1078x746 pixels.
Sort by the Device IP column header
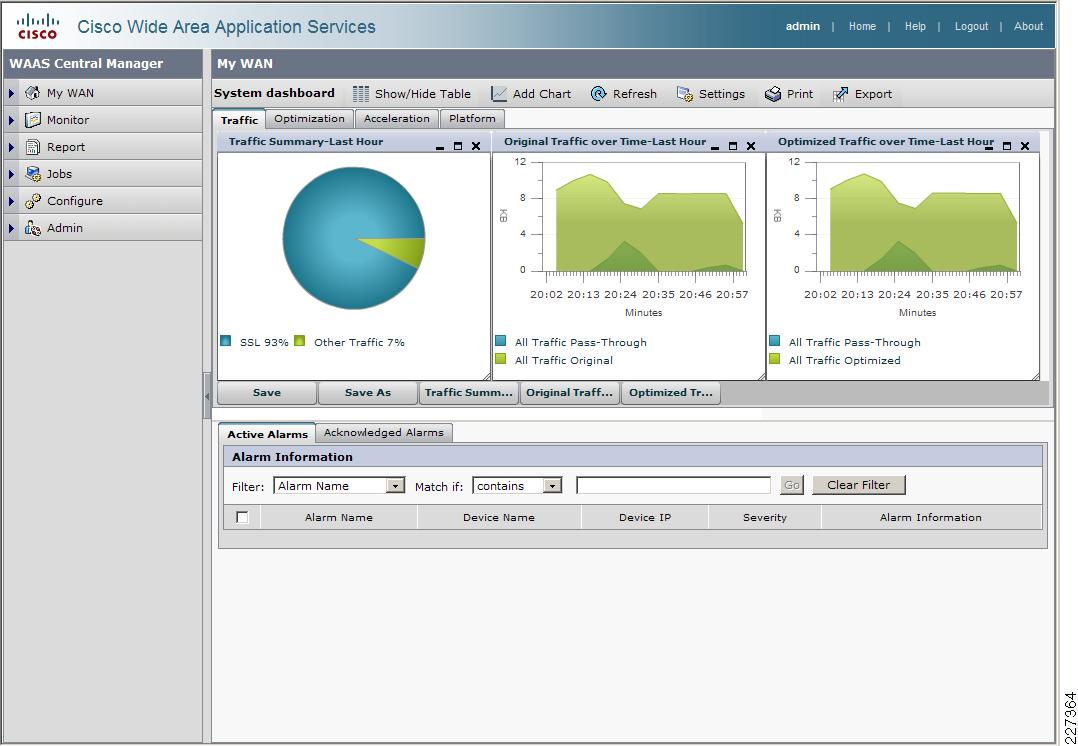(645, 517)
